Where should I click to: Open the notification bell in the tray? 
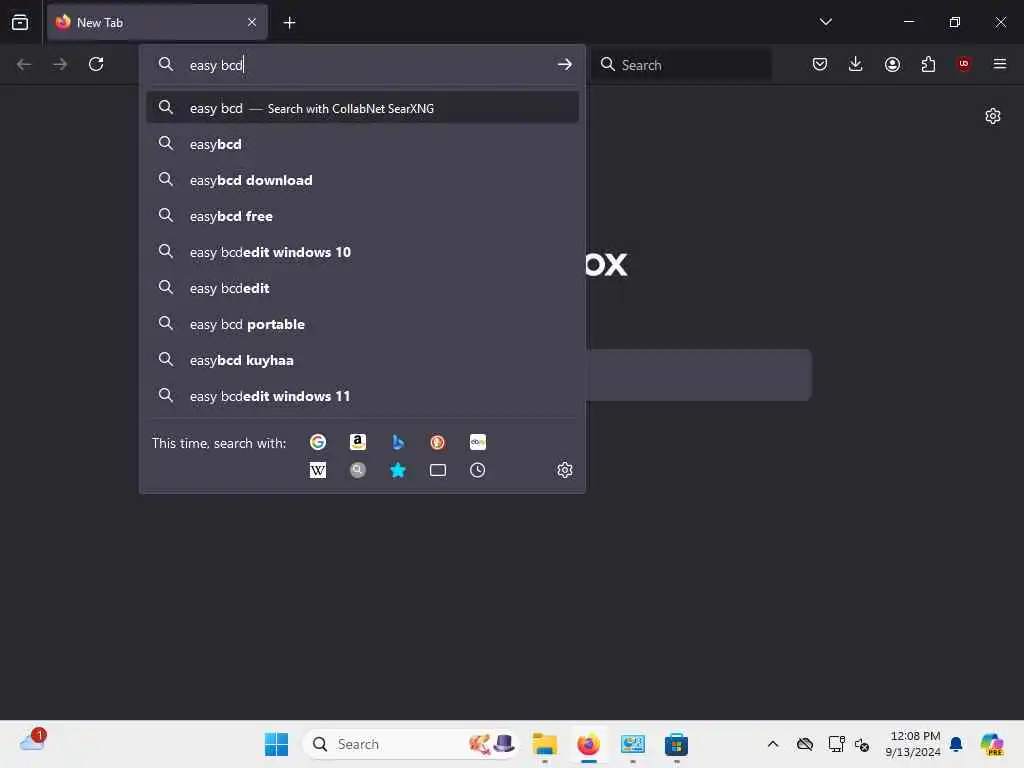pos(956,744)
